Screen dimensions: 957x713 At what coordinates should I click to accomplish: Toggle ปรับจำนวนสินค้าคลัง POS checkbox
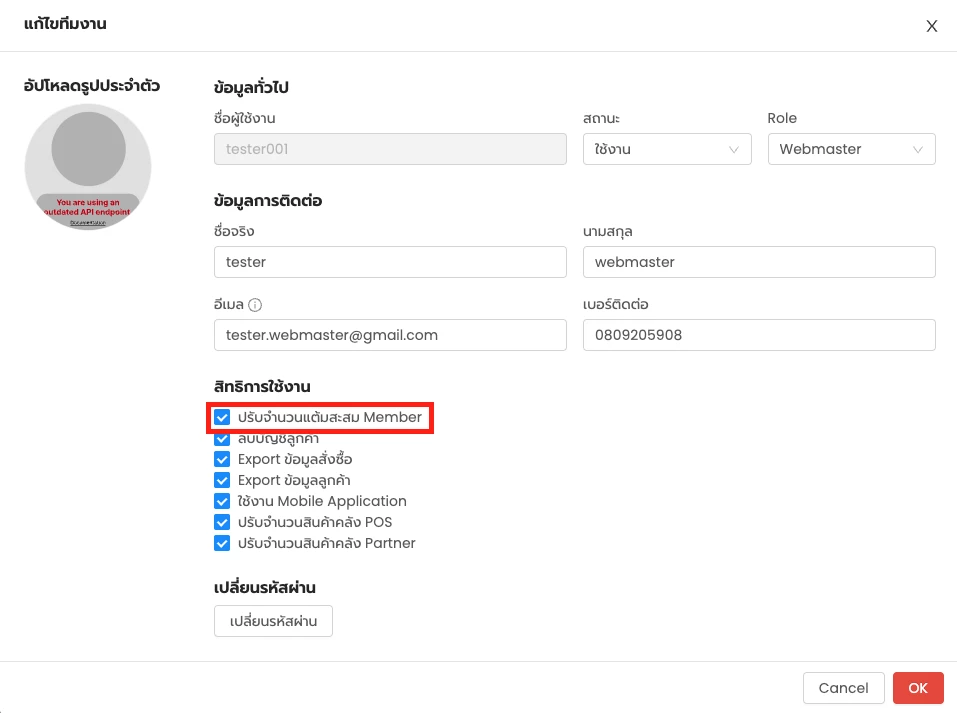[x=222, y=522]
